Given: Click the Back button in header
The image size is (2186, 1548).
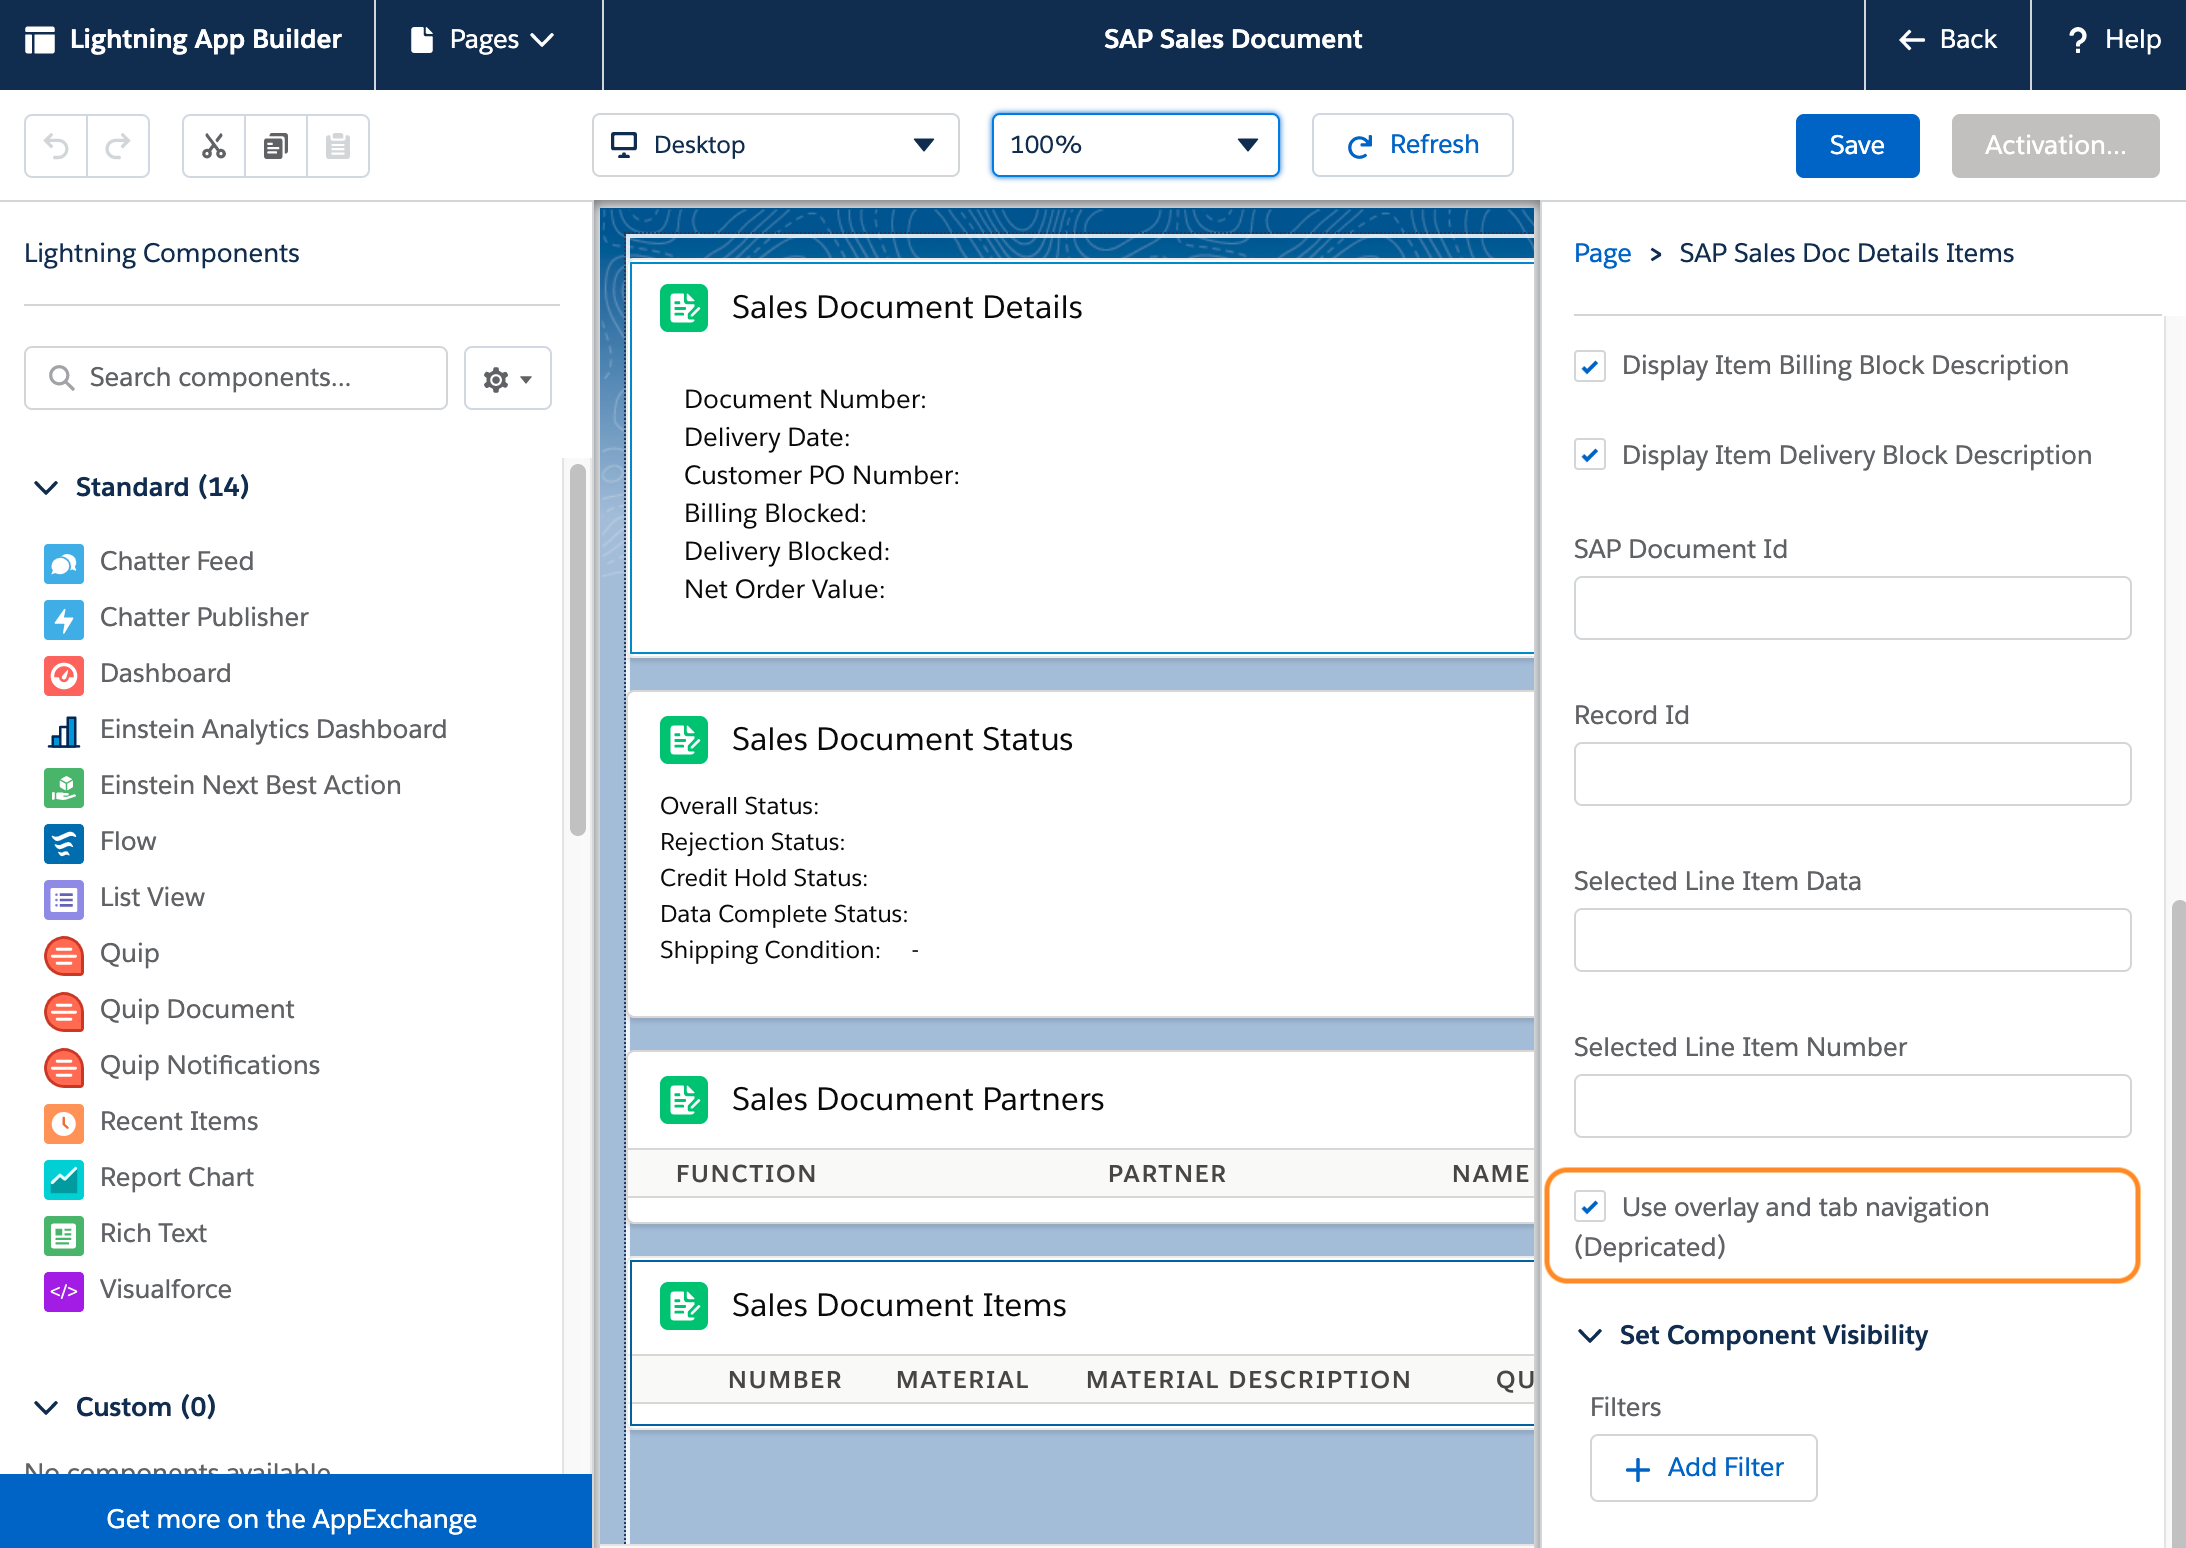Looking at the screenshot, I should [1947, 40].
